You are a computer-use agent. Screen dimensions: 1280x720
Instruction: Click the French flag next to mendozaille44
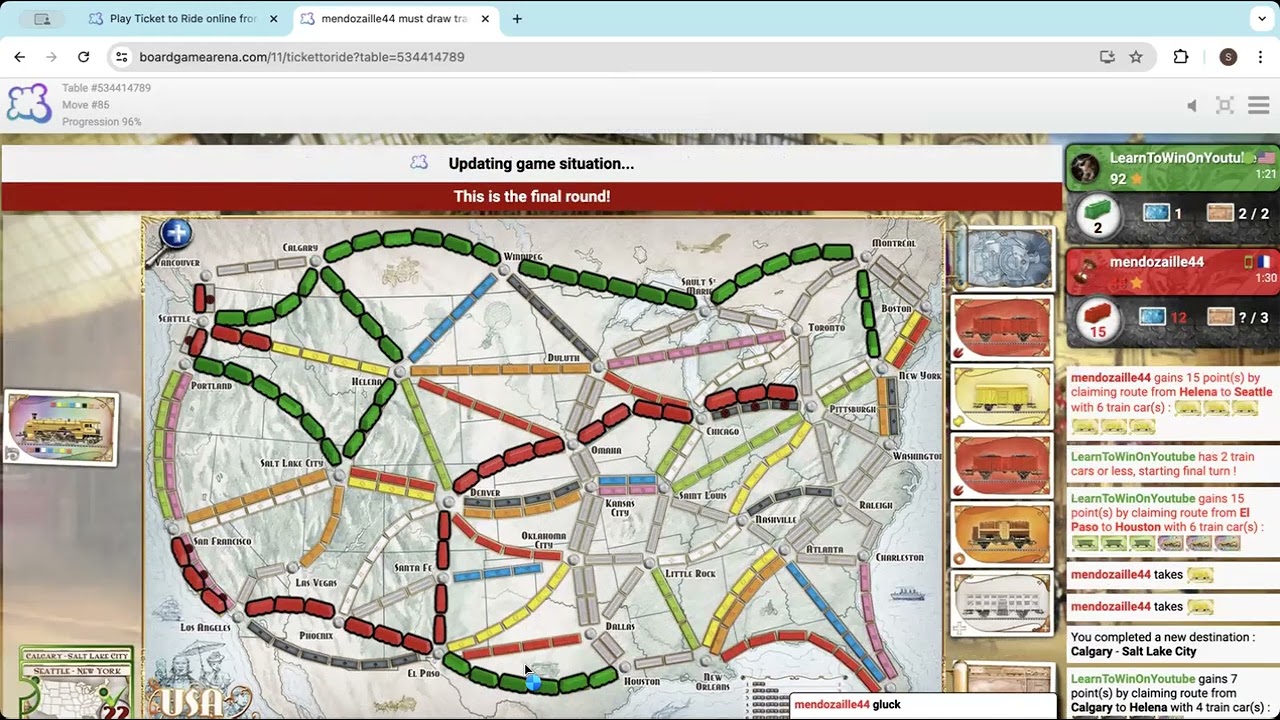1264,262
